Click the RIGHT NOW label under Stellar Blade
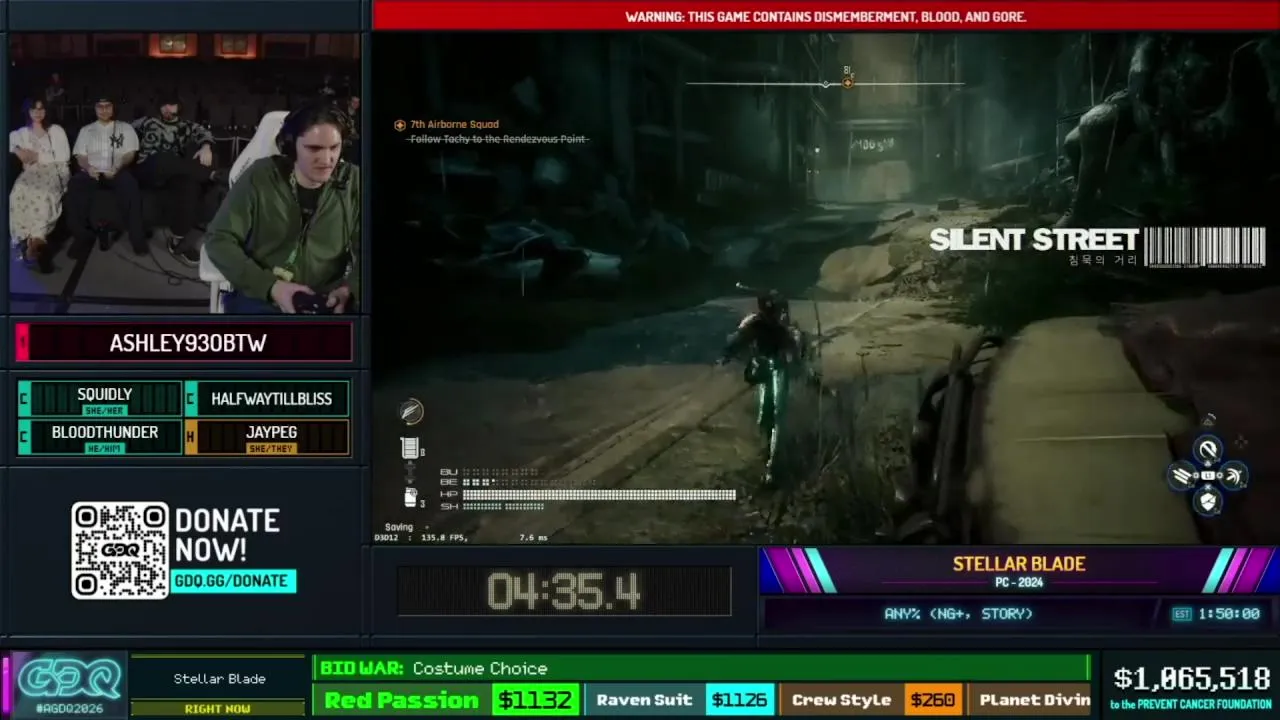The image size is (1280, 720). pos(217,708)
